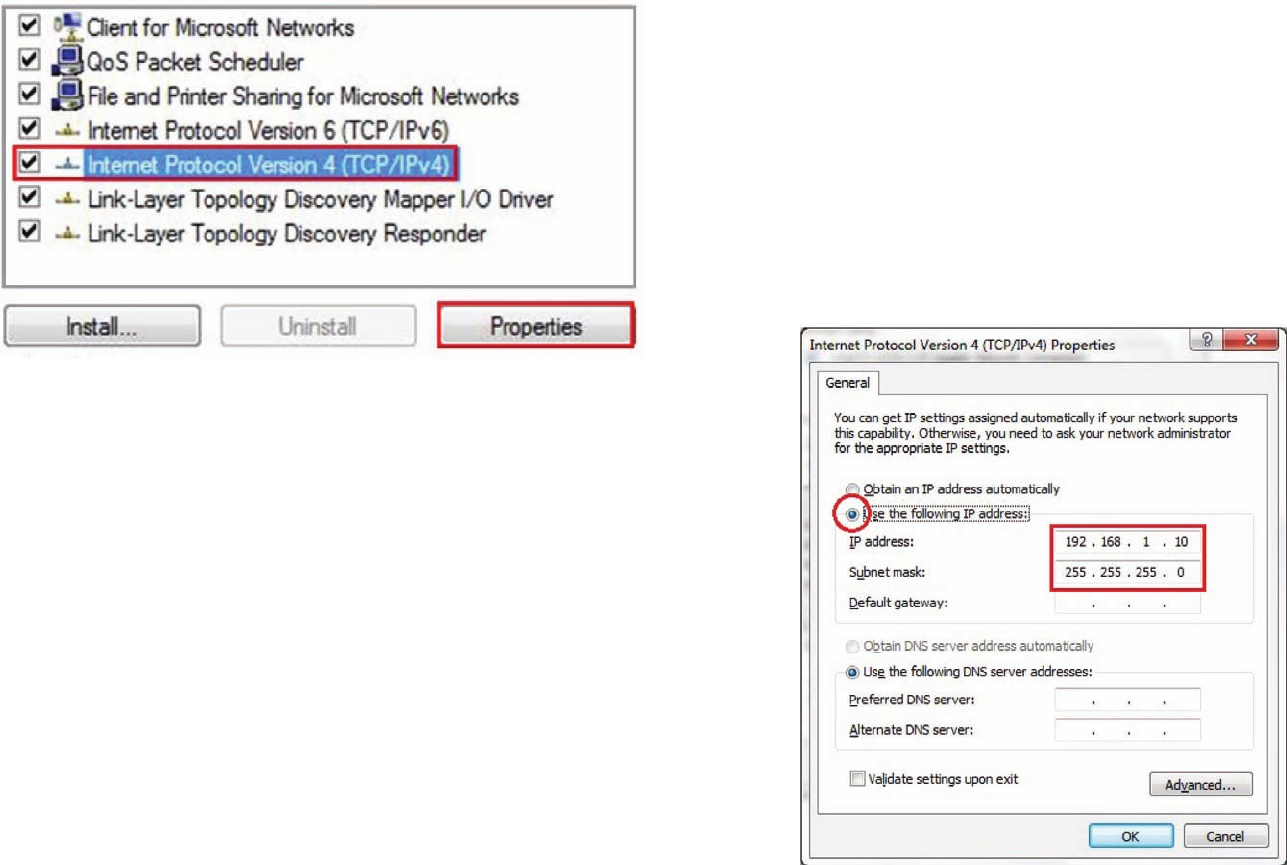Image resolution: width=1287 pixels, height=865 pixels.
Task: Click the QoS Packet Scheduler icon
Action: click(x=67, y=61)
